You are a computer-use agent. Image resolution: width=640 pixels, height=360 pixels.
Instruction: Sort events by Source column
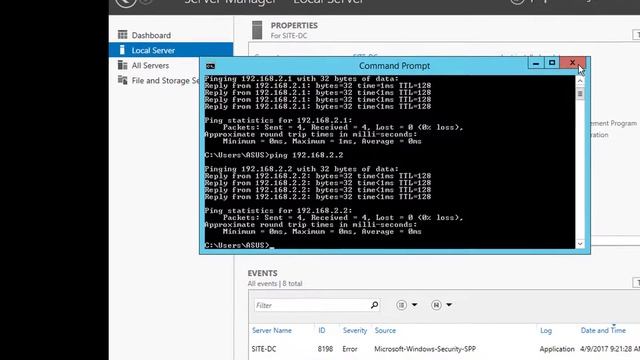coord(385,330)
